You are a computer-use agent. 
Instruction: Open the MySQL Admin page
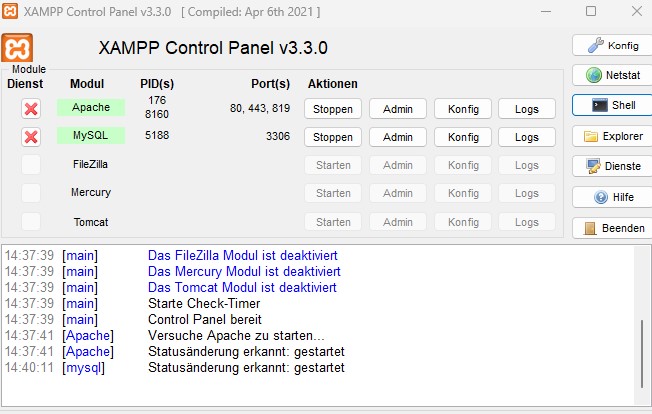tap(398, 137)
